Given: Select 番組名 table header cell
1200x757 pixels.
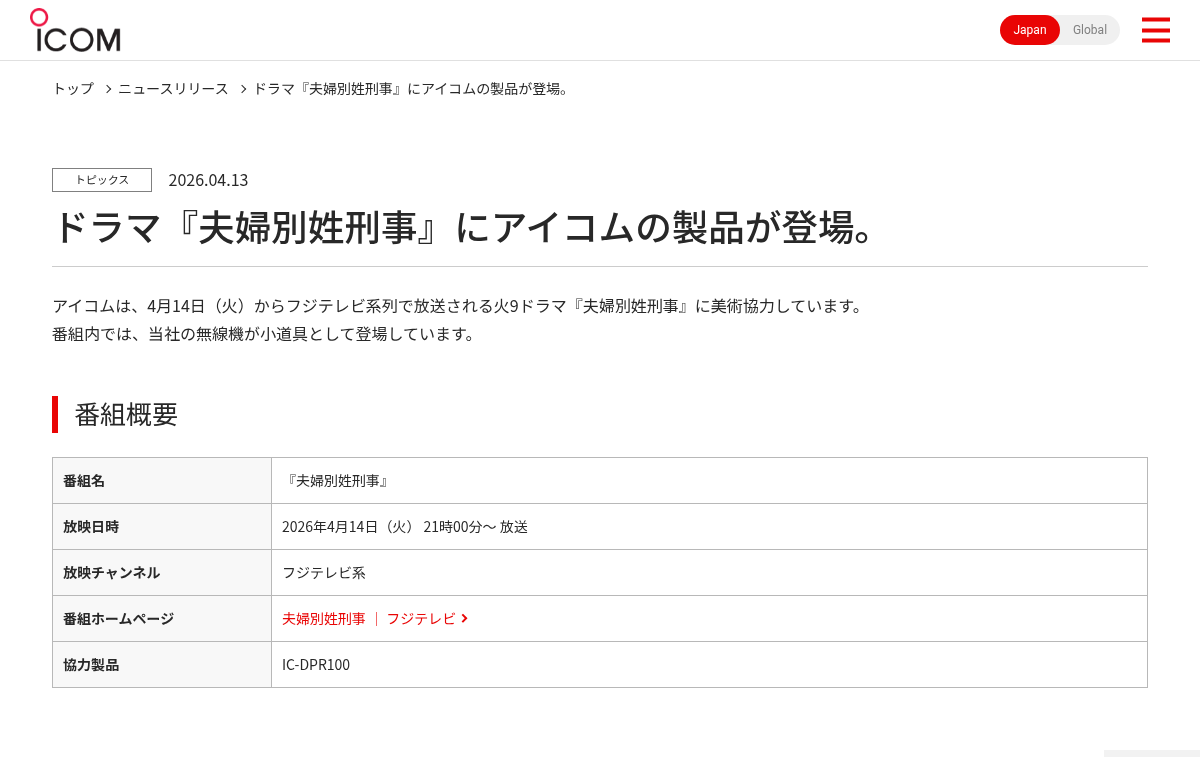Looking at the screenshot, I should [x=162, y=481].
